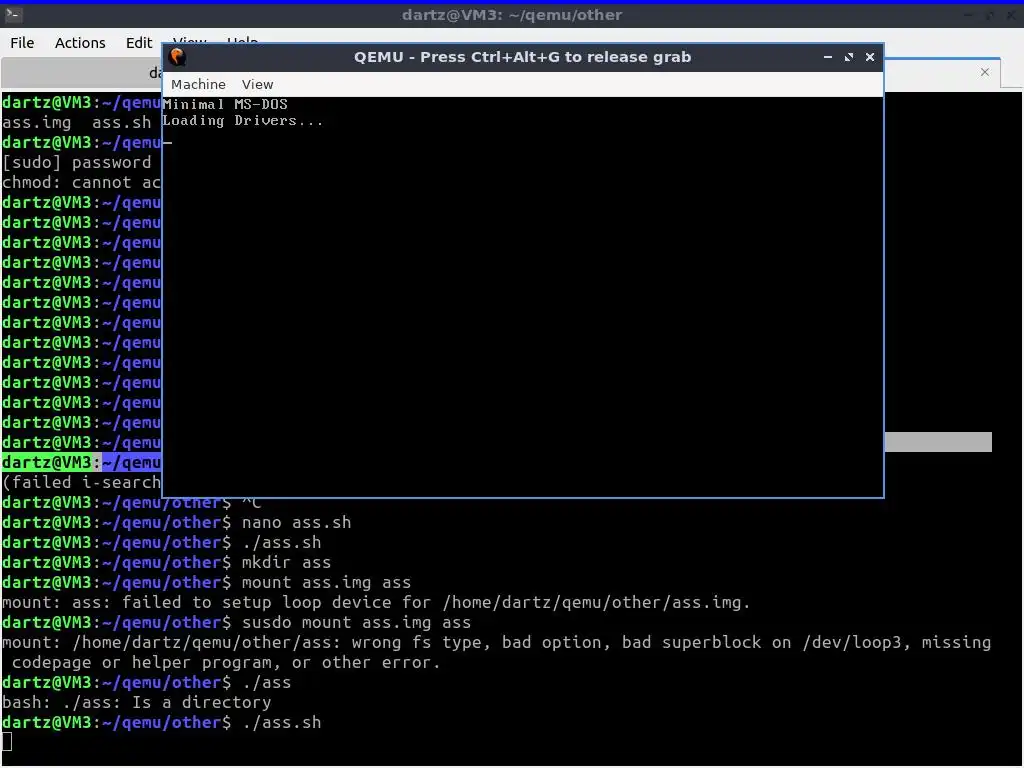
Task: Click the terminal icon in terminal title bar
Action: click(14, 14)
